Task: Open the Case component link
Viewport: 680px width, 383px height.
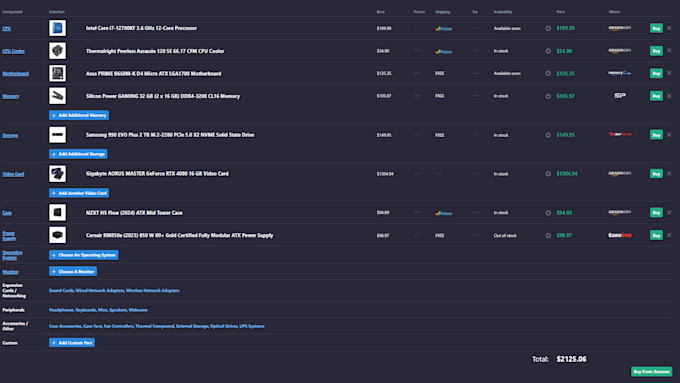Action: pyautogui.click(x=7, y=213)
